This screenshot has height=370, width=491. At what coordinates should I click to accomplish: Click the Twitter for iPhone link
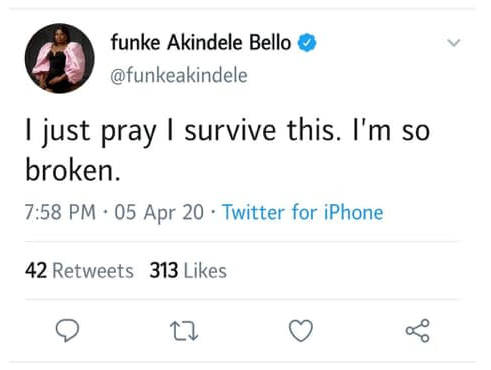[302, 212]
